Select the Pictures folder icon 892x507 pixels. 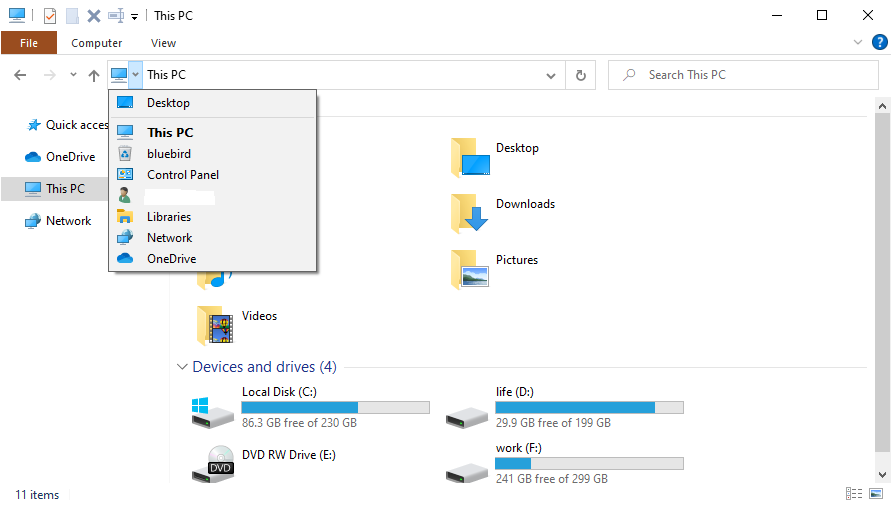[x=470, y=269]
